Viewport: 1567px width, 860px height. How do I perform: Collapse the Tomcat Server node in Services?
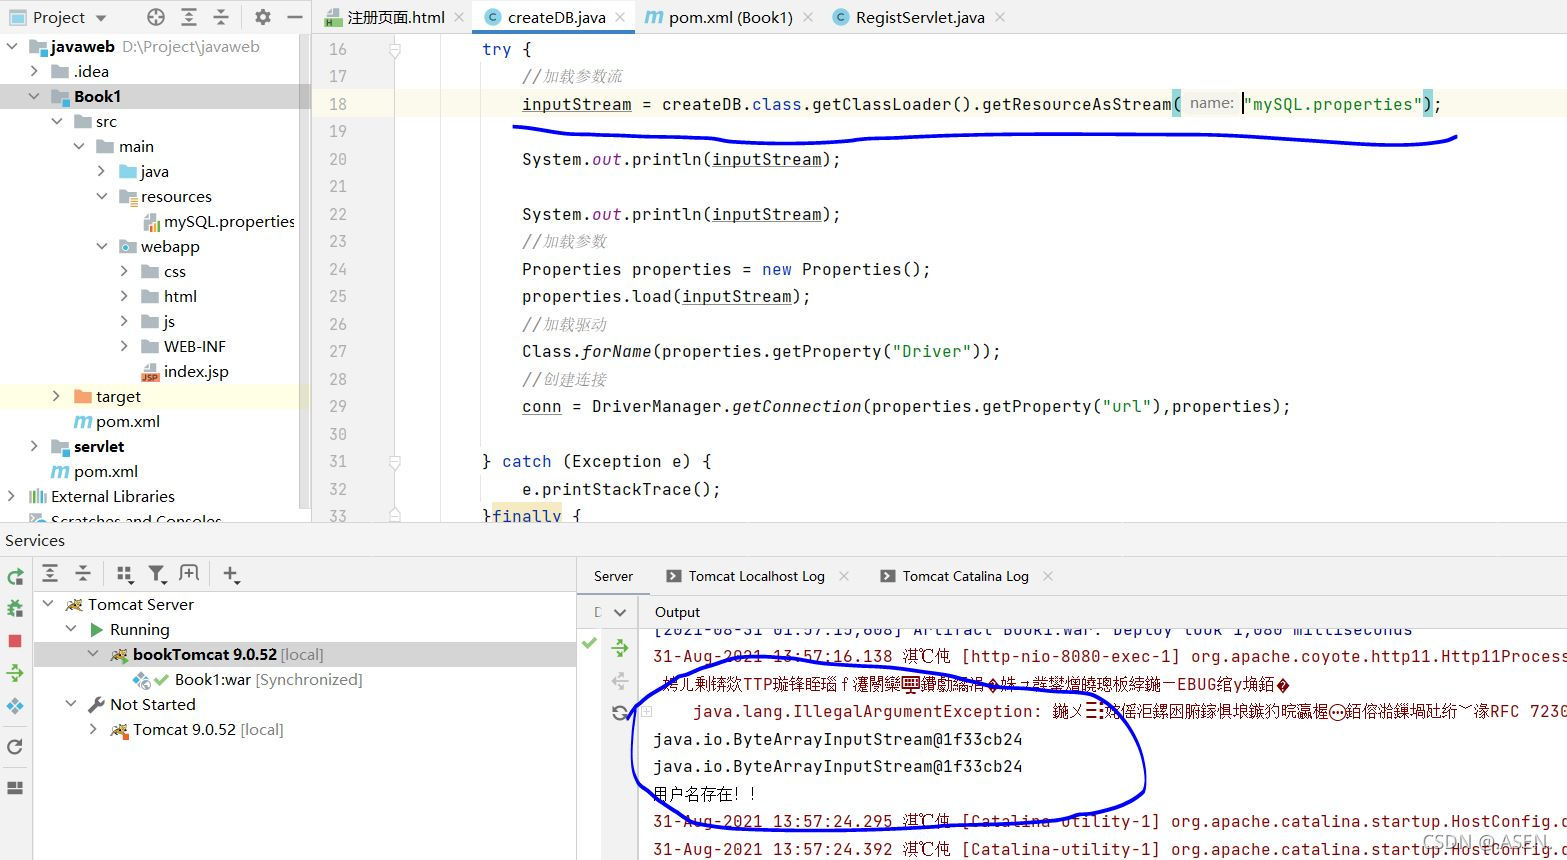click(x=48, y=604)
